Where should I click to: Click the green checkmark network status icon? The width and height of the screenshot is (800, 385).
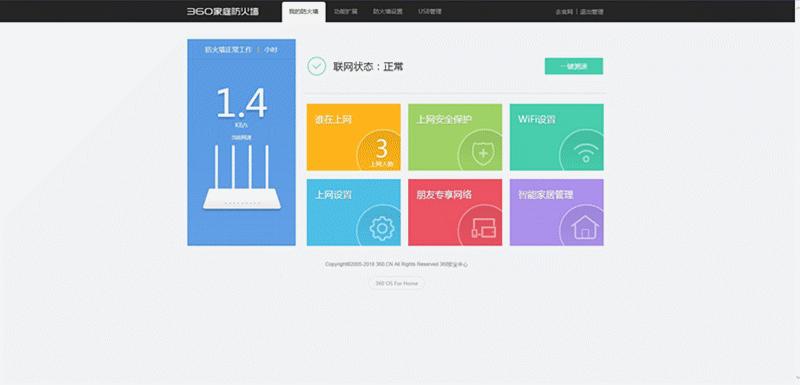(x=316, y=66)
